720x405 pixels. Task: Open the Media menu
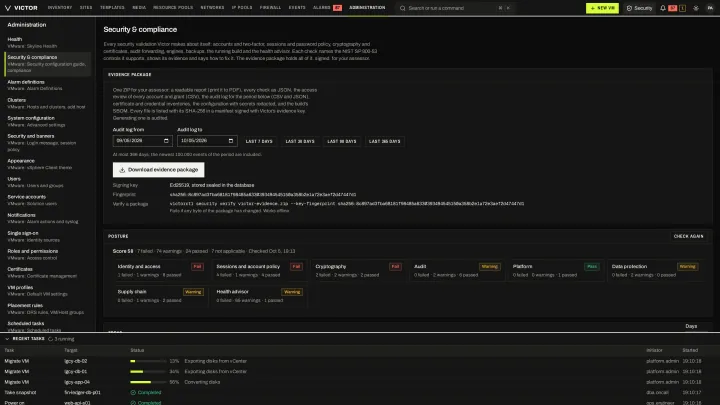(x=139, y=8)
